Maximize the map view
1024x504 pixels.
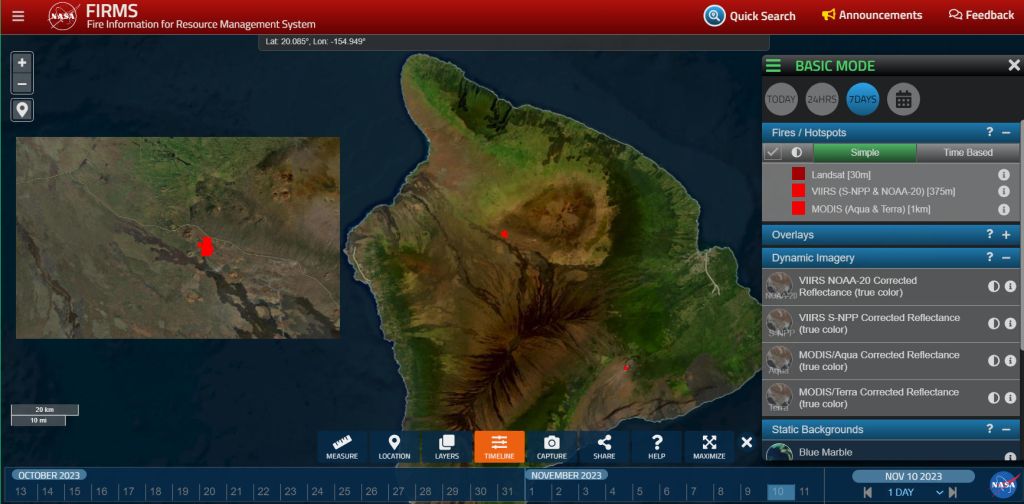pos(709,447)
